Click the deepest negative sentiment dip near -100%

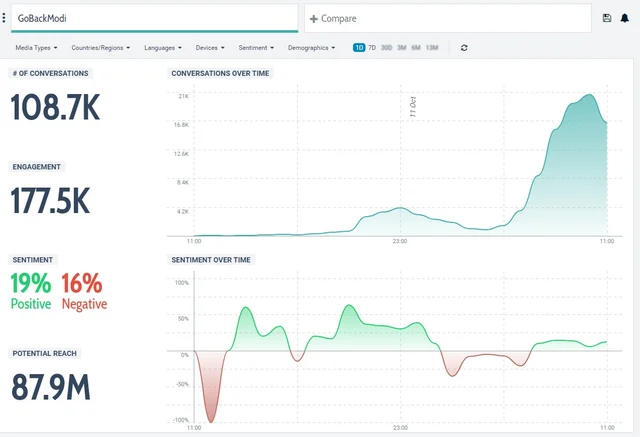tap(211, 421)
